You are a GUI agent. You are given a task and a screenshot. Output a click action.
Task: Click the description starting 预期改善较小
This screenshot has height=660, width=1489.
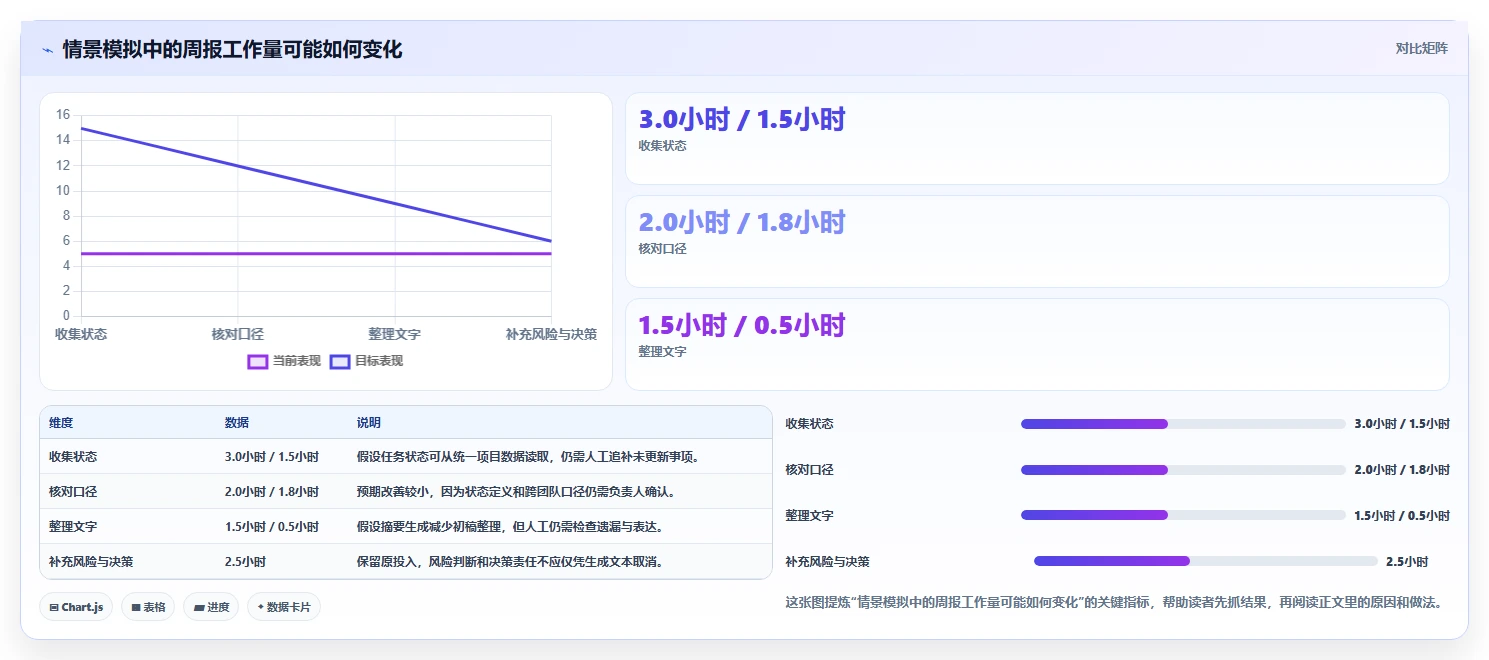tap(517, 492)
